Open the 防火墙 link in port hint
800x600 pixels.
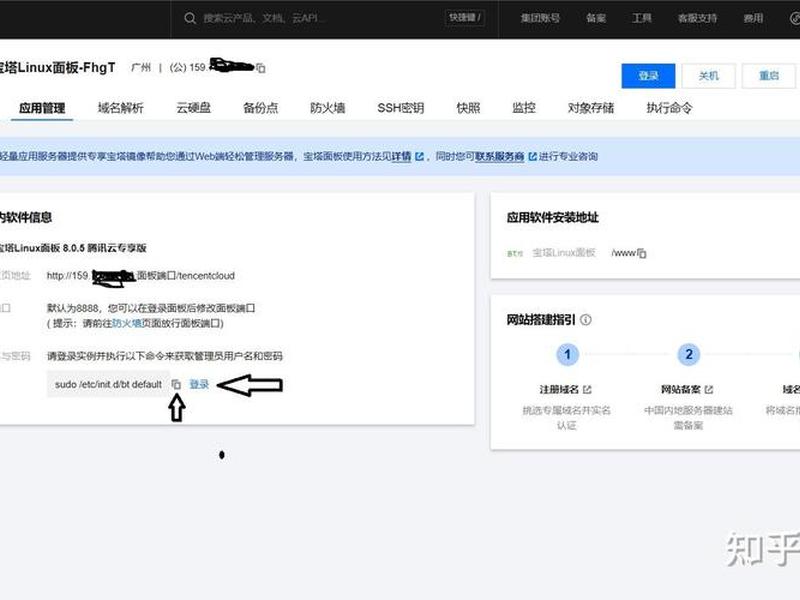(127, 323)
